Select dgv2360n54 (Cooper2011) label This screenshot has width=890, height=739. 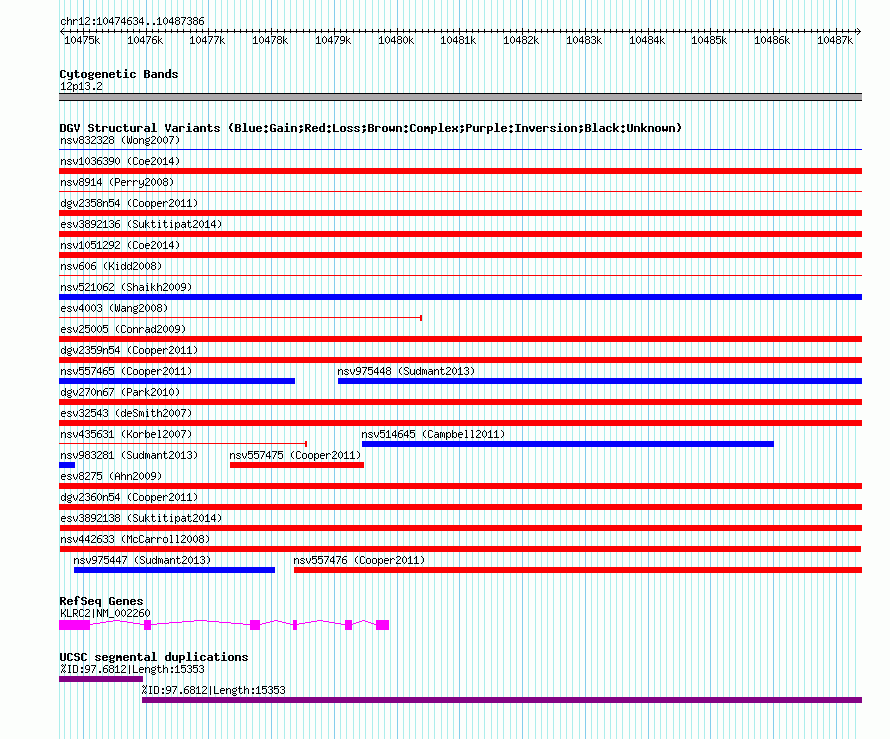pos(129,497)
